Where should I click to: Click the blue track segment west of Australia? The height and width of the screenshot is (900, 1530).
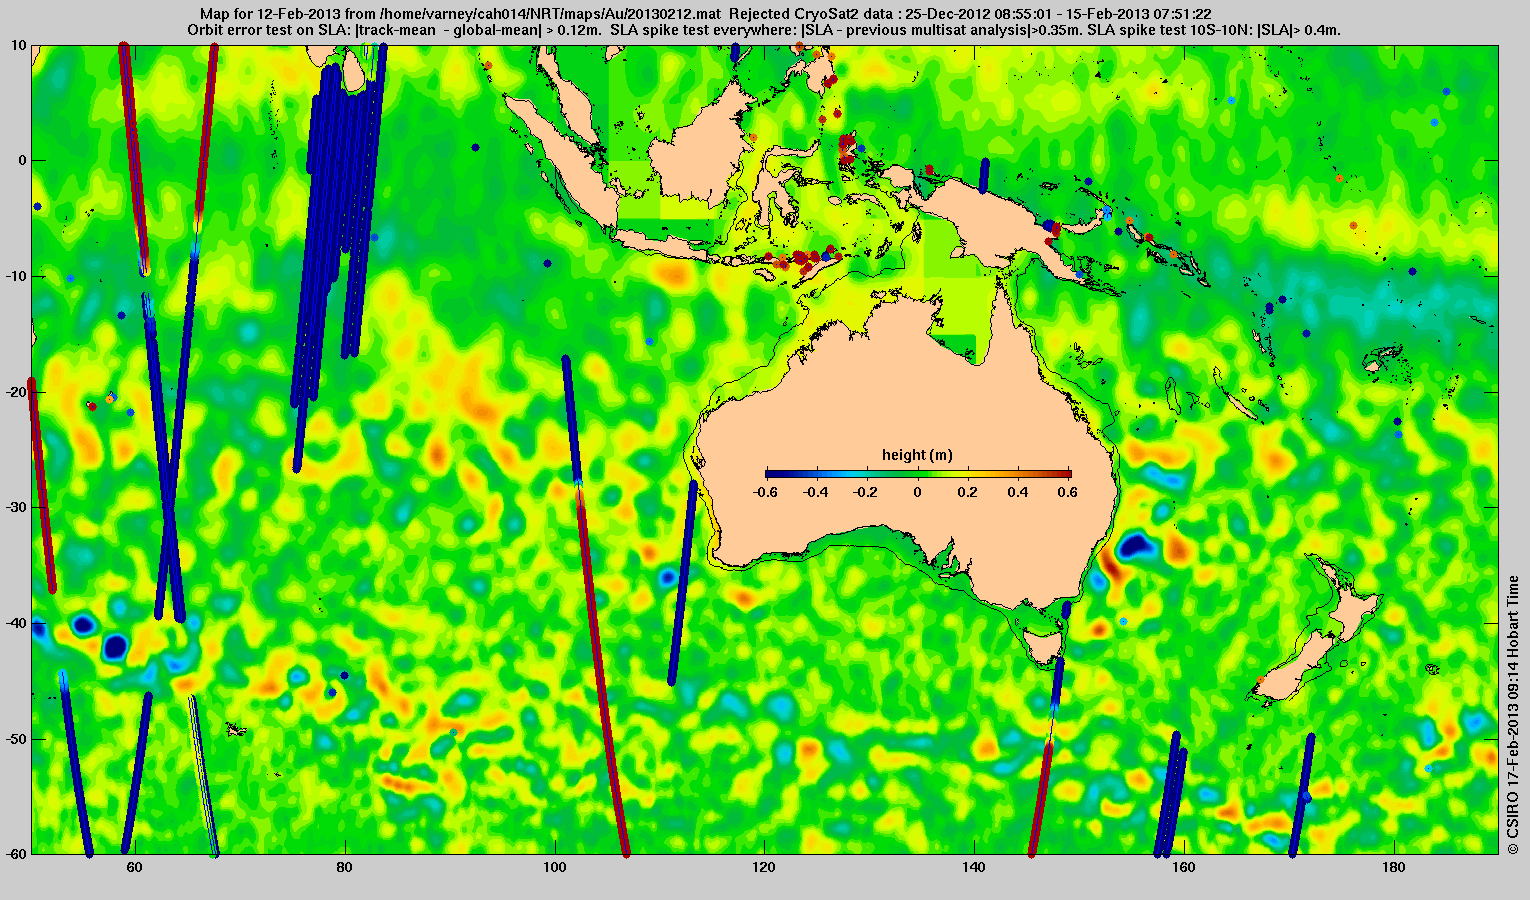(x=682, y=583)
